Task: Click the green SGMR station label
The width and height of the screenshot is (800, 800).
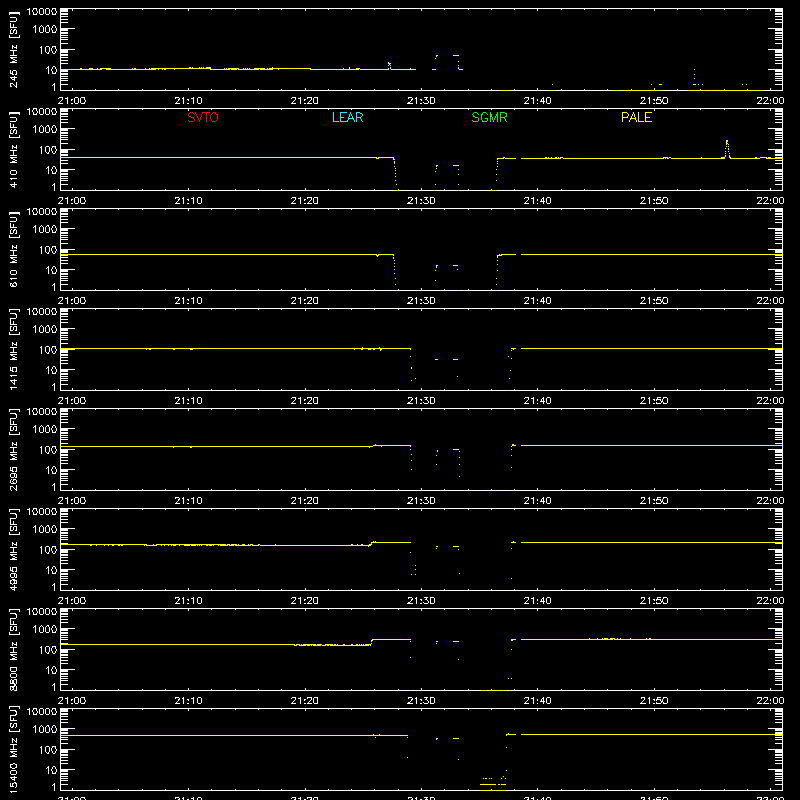Action: [489, 117]
